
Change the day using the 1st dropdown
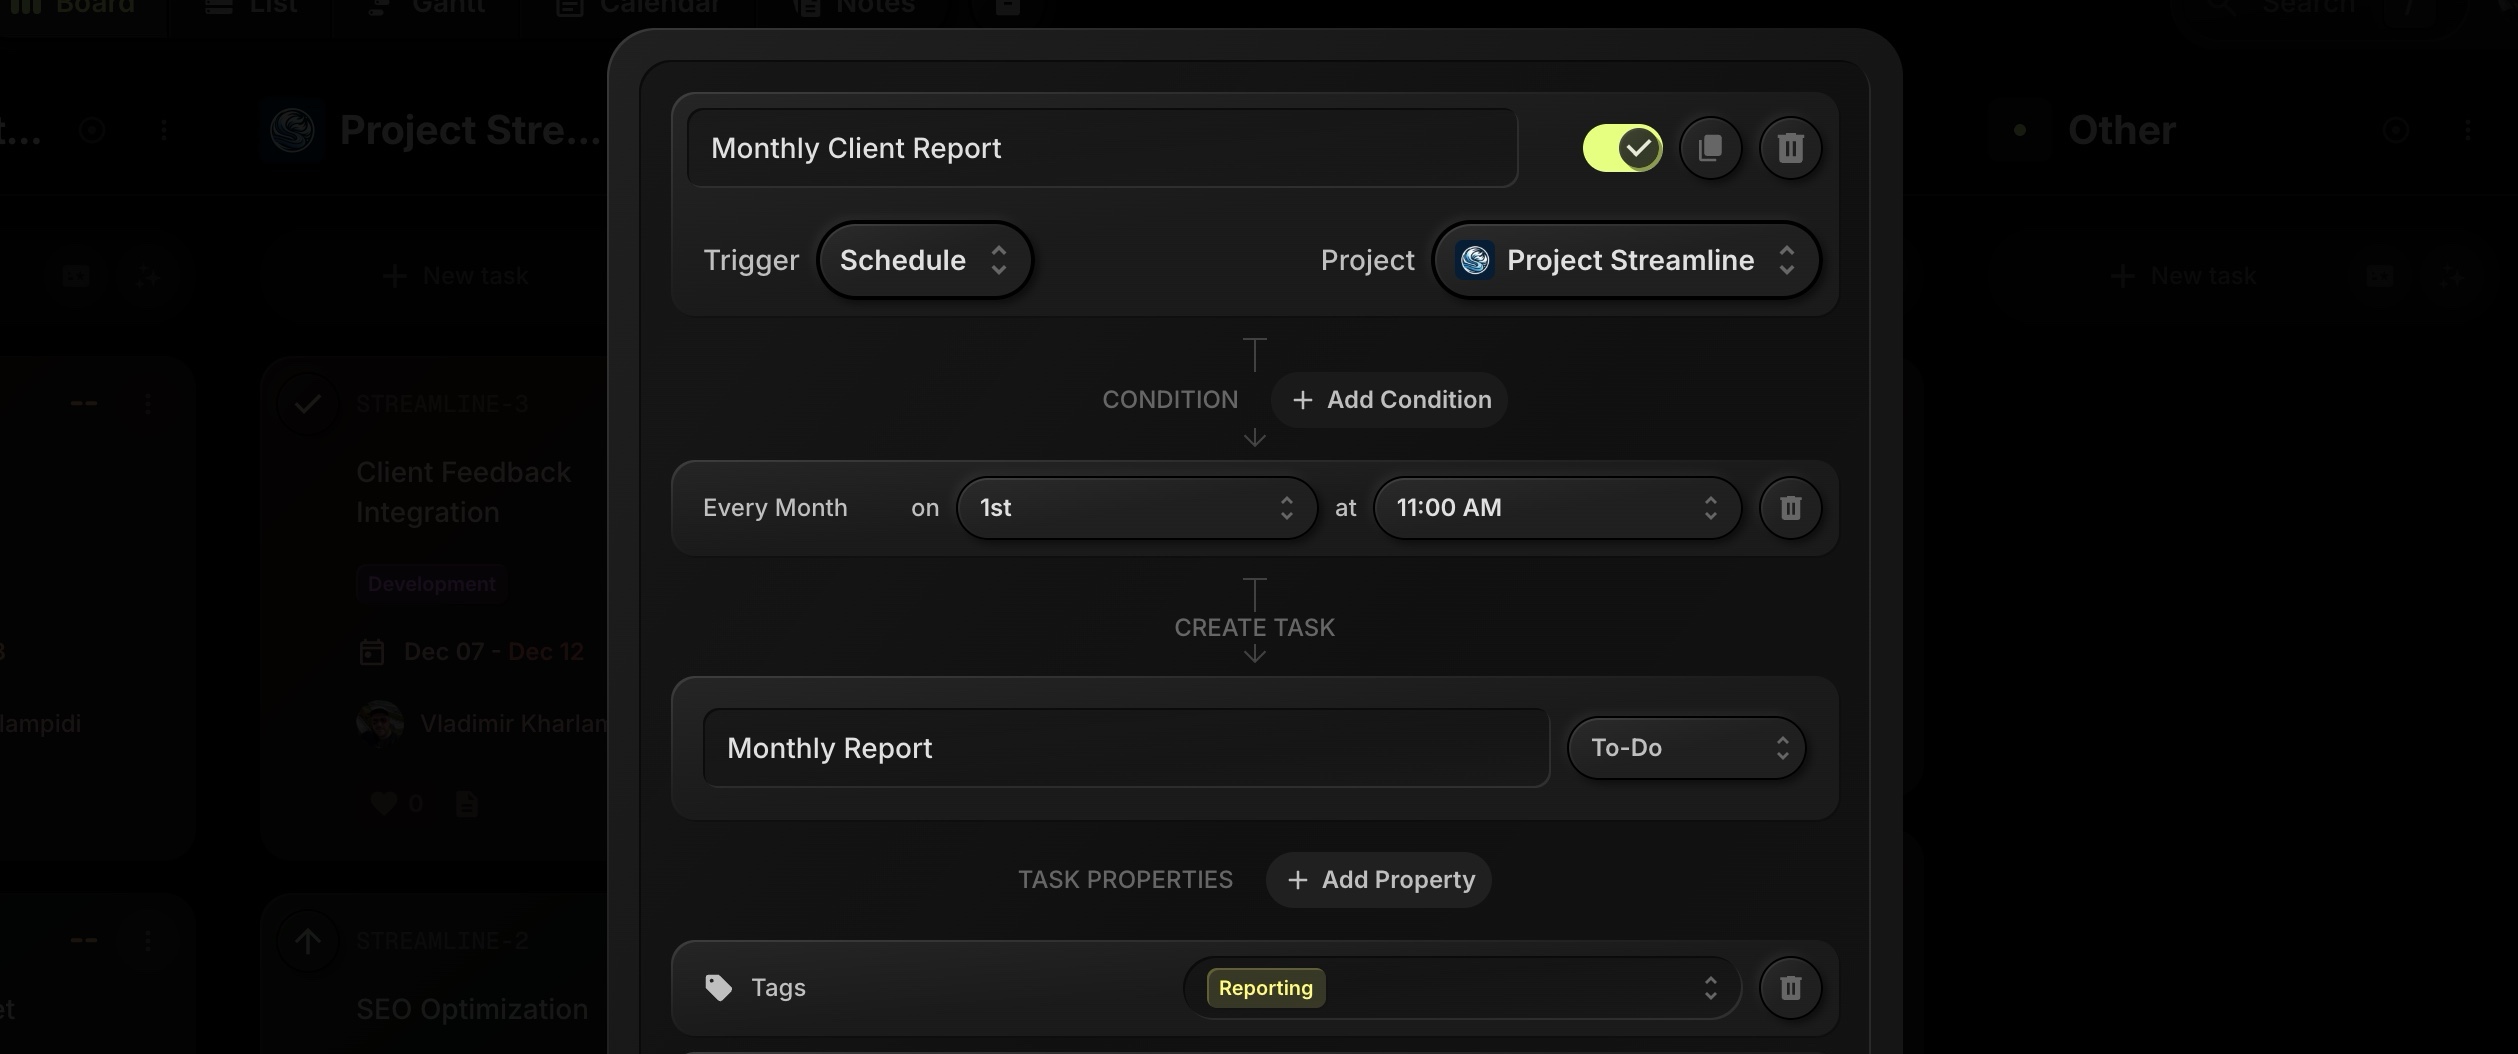coord(1134,507)
